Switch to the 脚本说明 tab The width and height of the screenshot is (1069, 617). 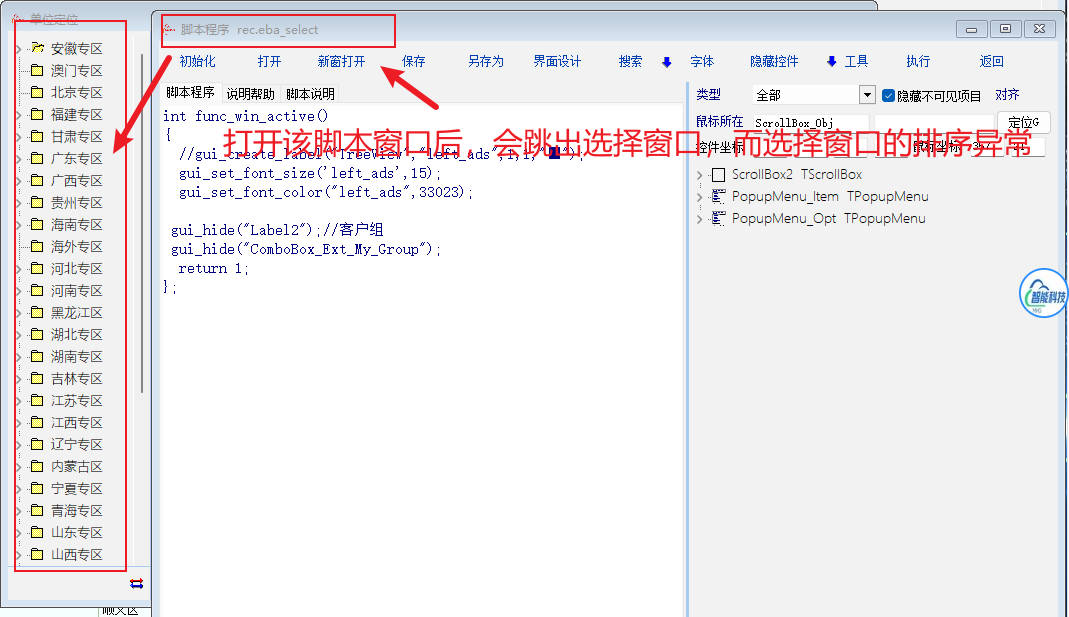(310, 94)
